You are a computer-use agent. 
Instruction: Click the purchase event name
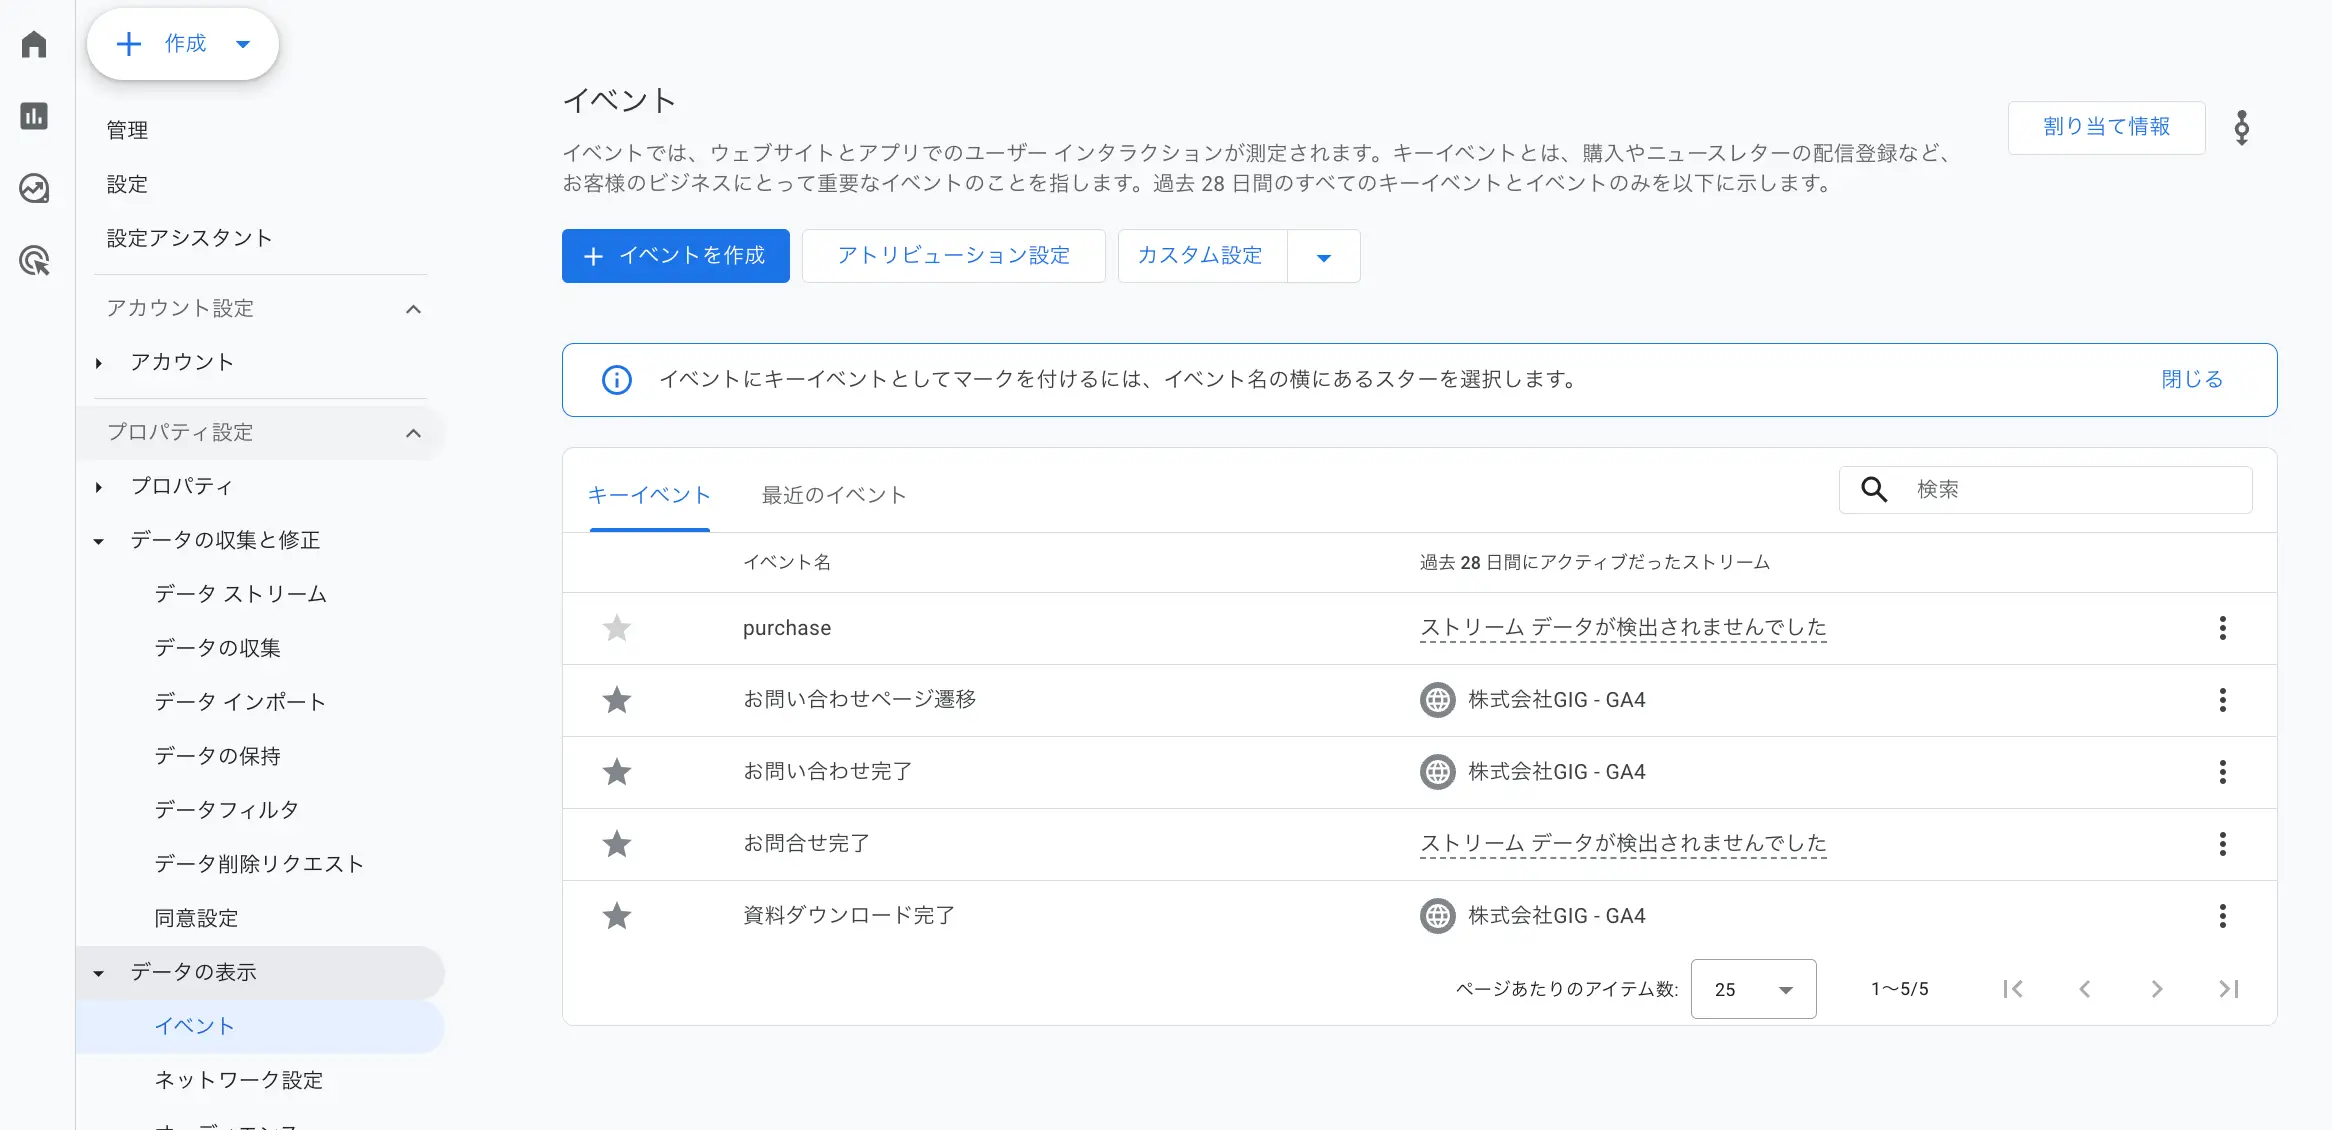tap(787, 628)
